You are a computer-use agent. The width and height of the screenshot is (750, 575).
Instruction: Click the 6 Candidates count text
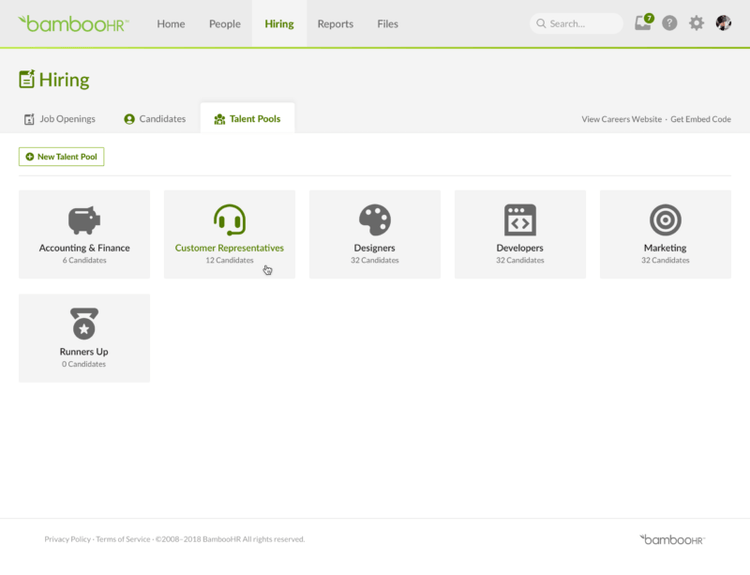[84, 260]
